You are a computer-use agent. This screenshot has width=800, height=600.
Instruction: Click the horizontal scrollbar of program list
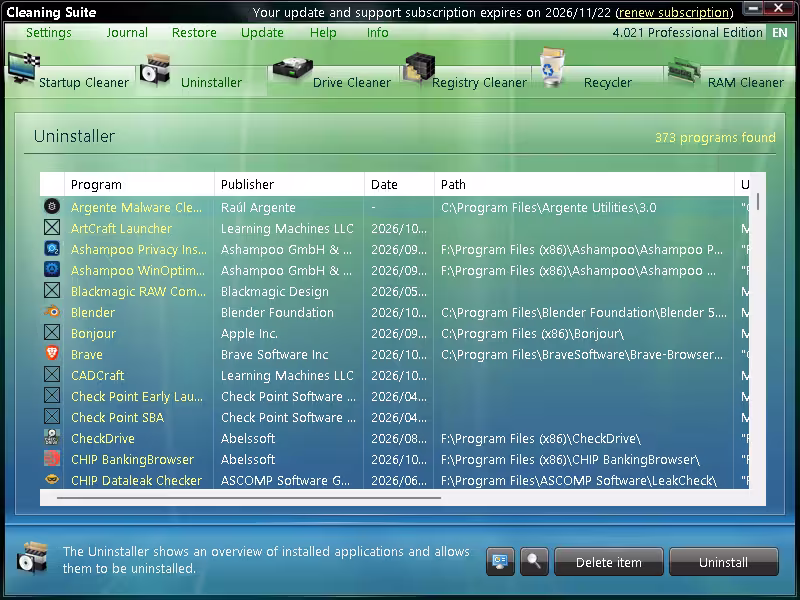click(249, 497)
